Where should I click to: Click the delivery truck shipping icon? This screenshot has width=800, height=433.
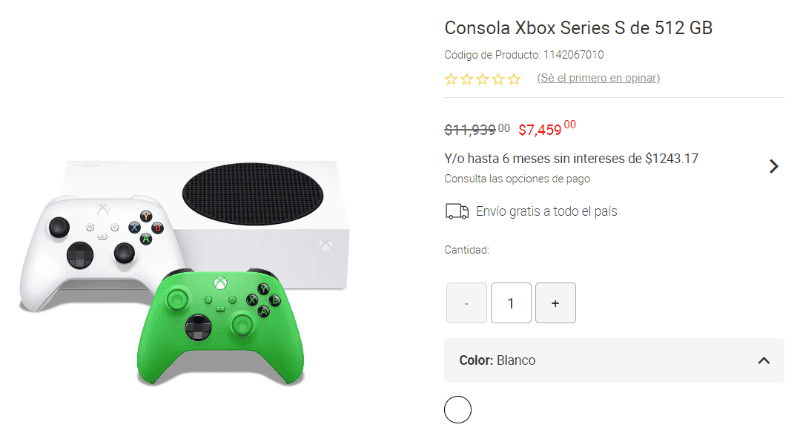click(457, 211)
